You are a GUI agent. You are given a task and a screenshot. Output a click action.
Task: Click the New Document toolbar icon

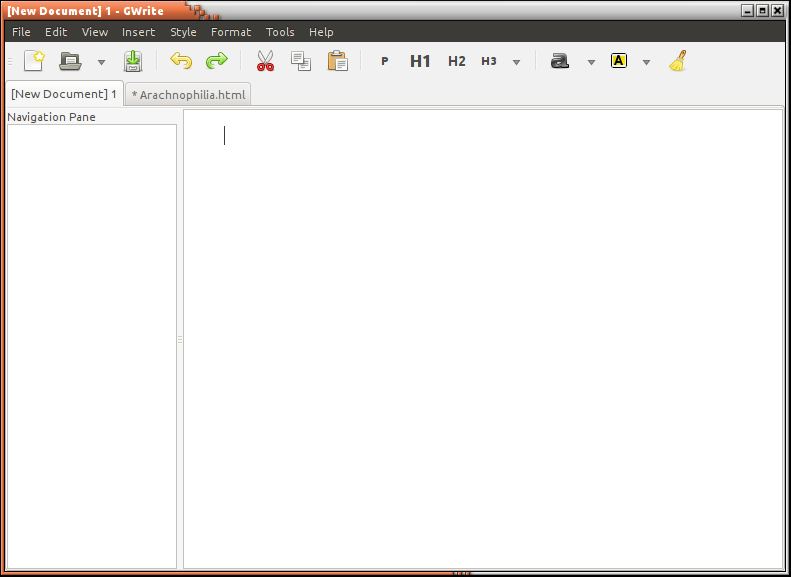click(34, 61)
